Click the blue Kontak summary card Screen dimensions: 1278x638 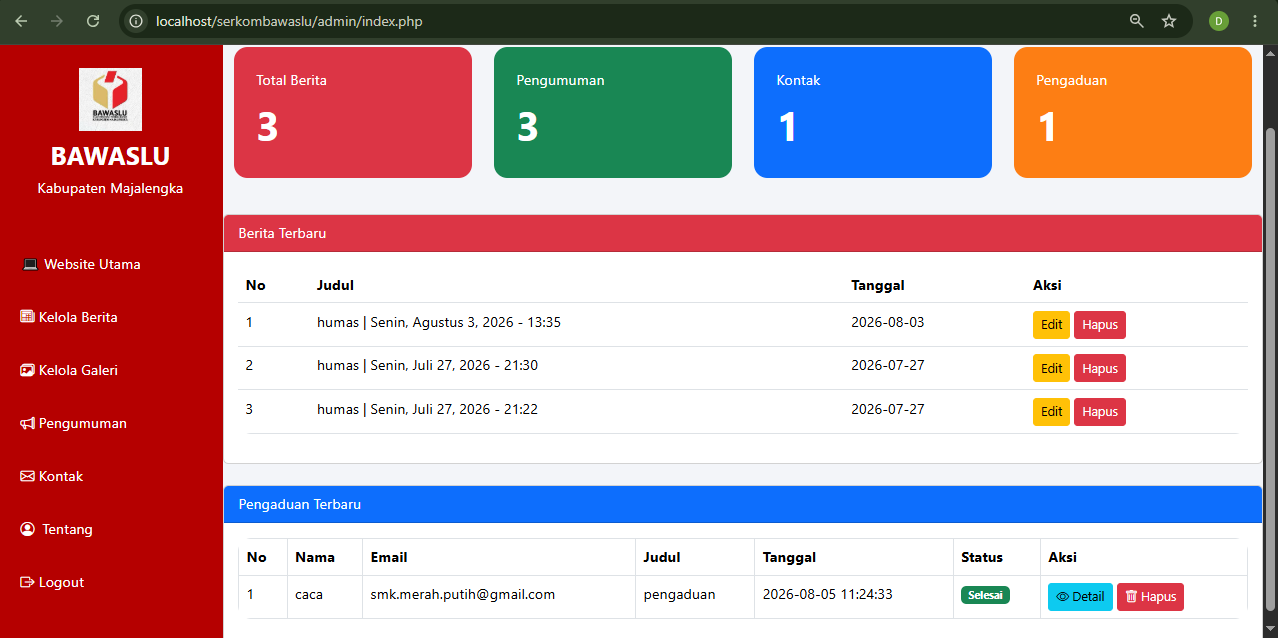[873, 112]
